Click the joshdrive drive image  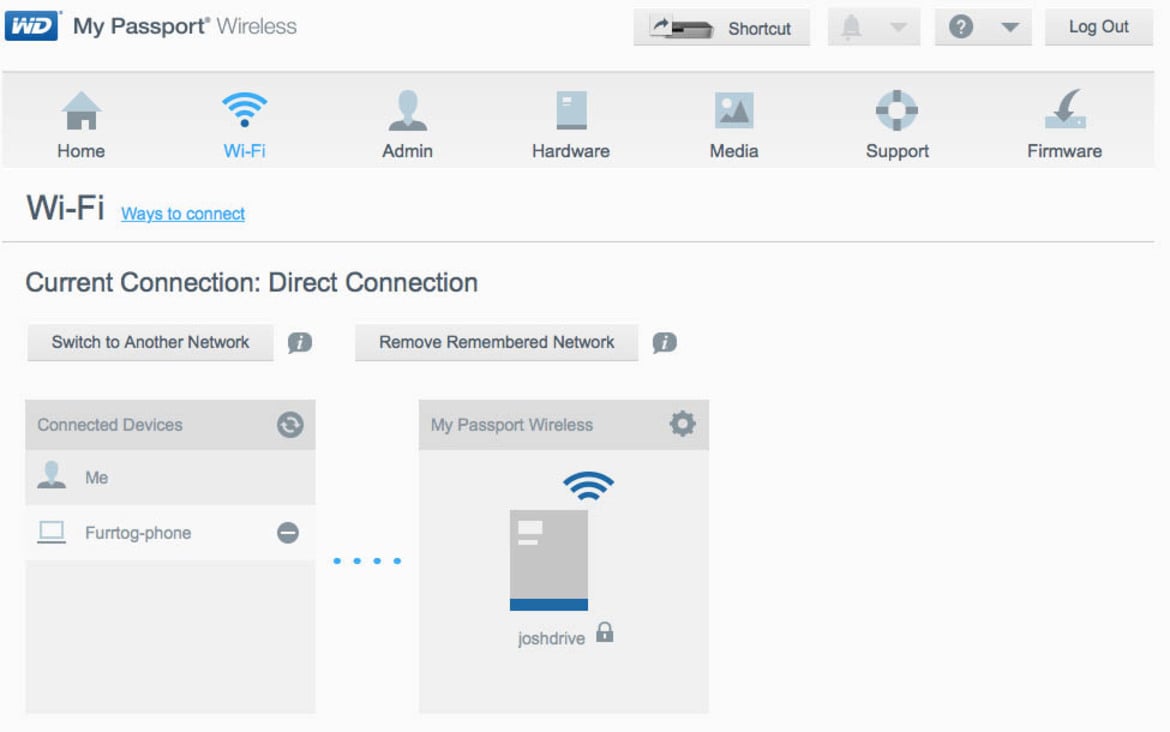548,560
